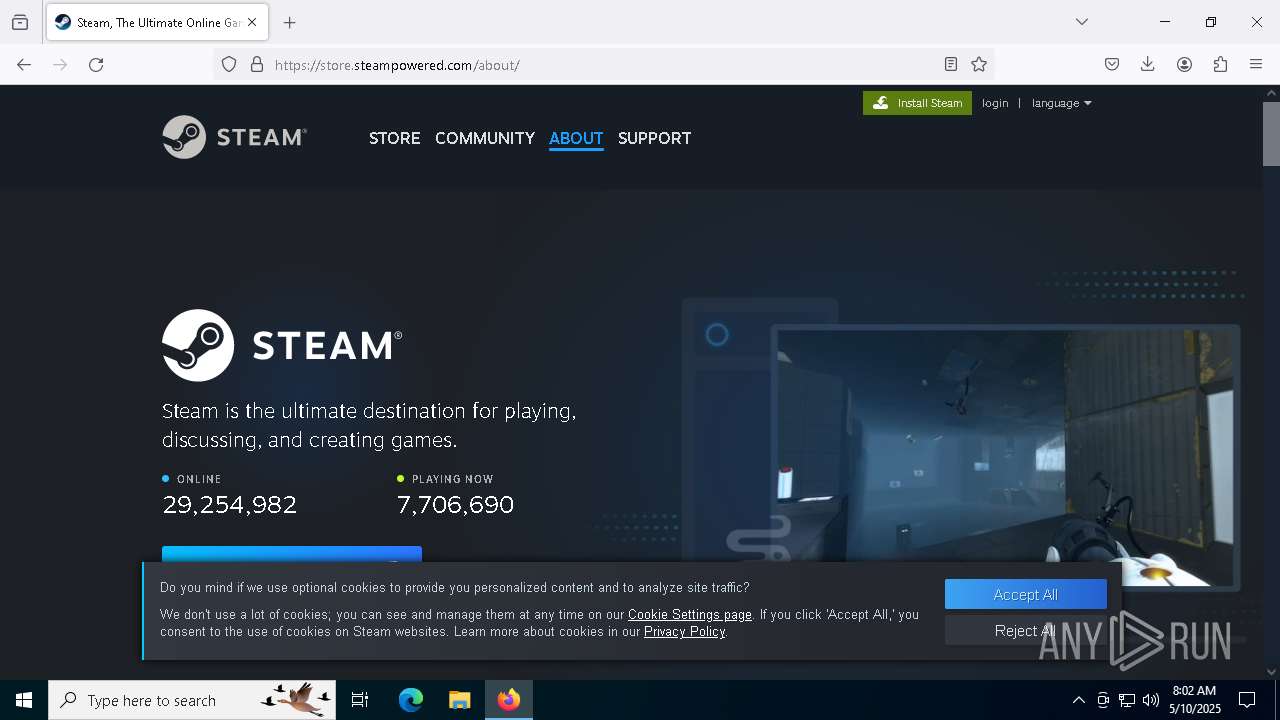Screen dimensions: 1280x720
Task: Click the Portal game screenshot
Action: tap(1005, 458)
